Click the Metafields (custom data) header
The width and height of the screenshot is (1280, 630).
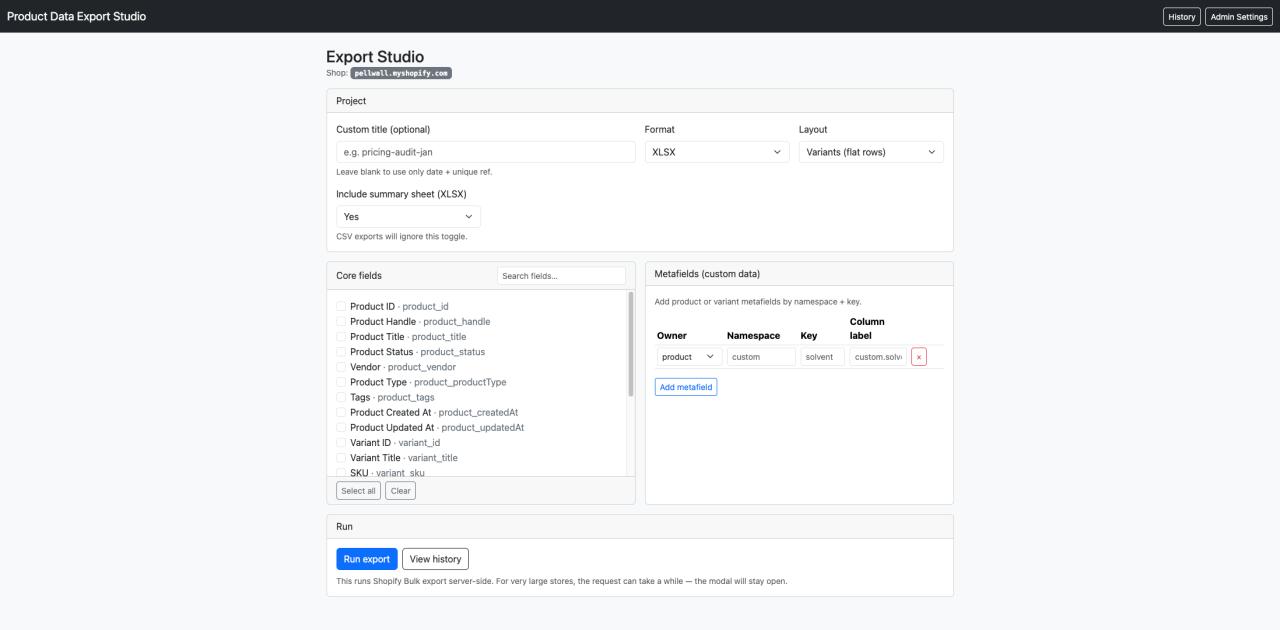(707, 274)
